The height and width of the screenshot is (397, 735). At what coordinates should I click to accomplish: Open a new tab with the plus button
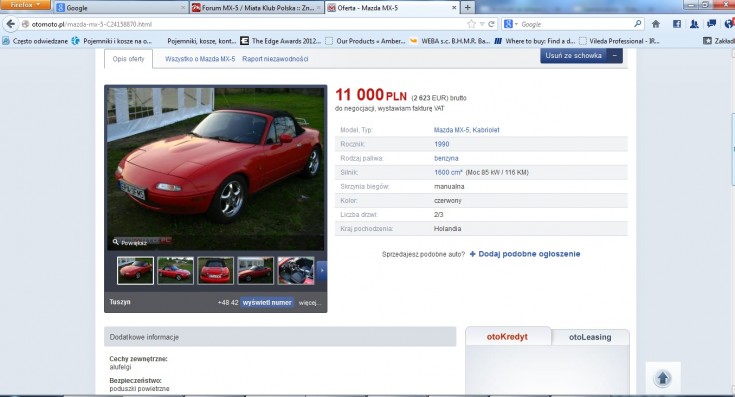coord(467,7)
